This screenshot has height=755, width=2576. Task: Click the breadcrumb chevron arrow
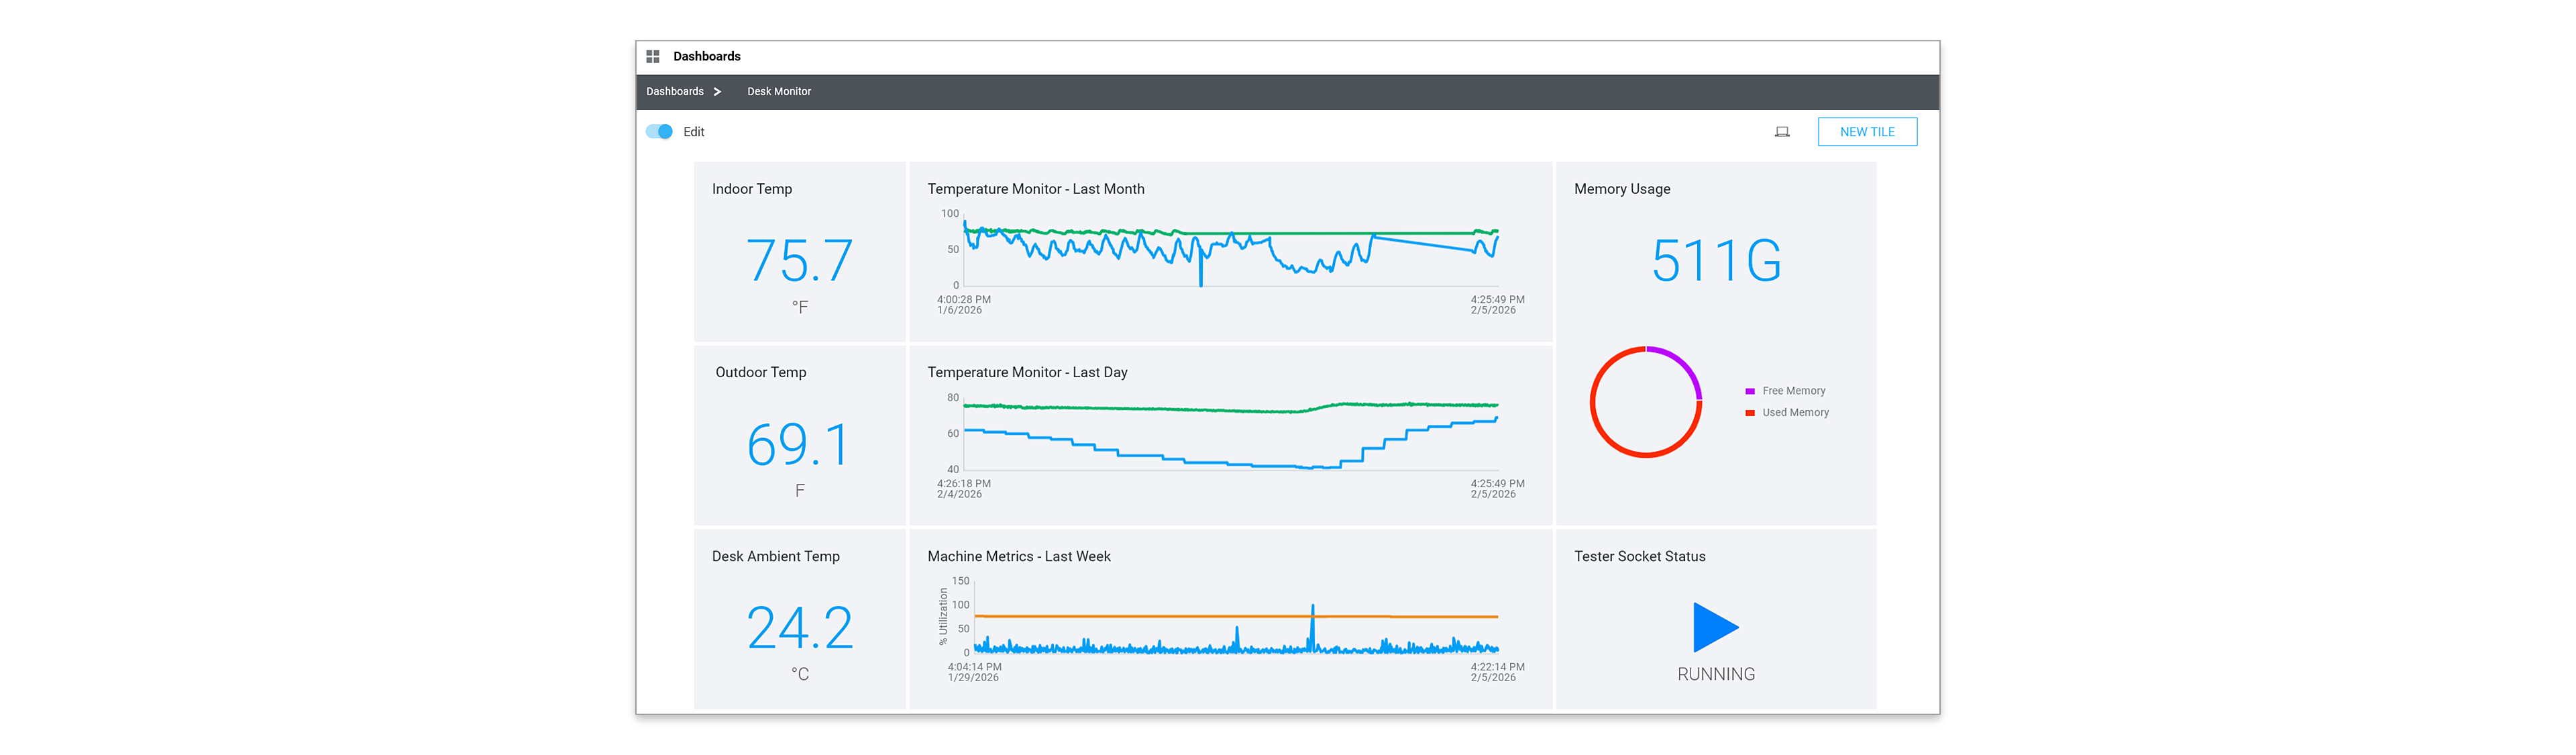click(717, 92)
